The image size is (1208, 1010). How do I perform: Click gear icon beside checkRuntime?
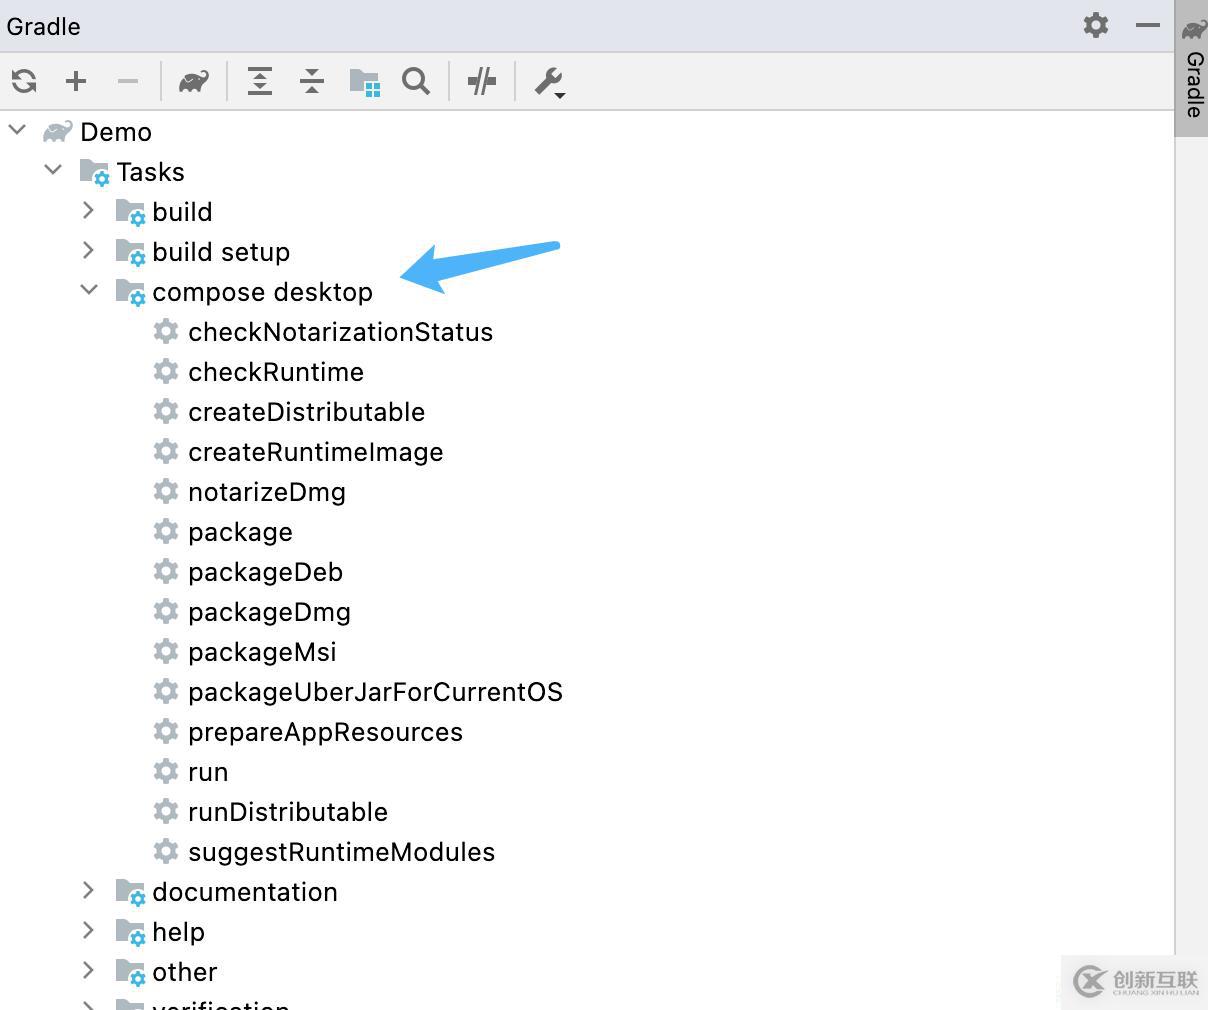[x=165, y=371]
